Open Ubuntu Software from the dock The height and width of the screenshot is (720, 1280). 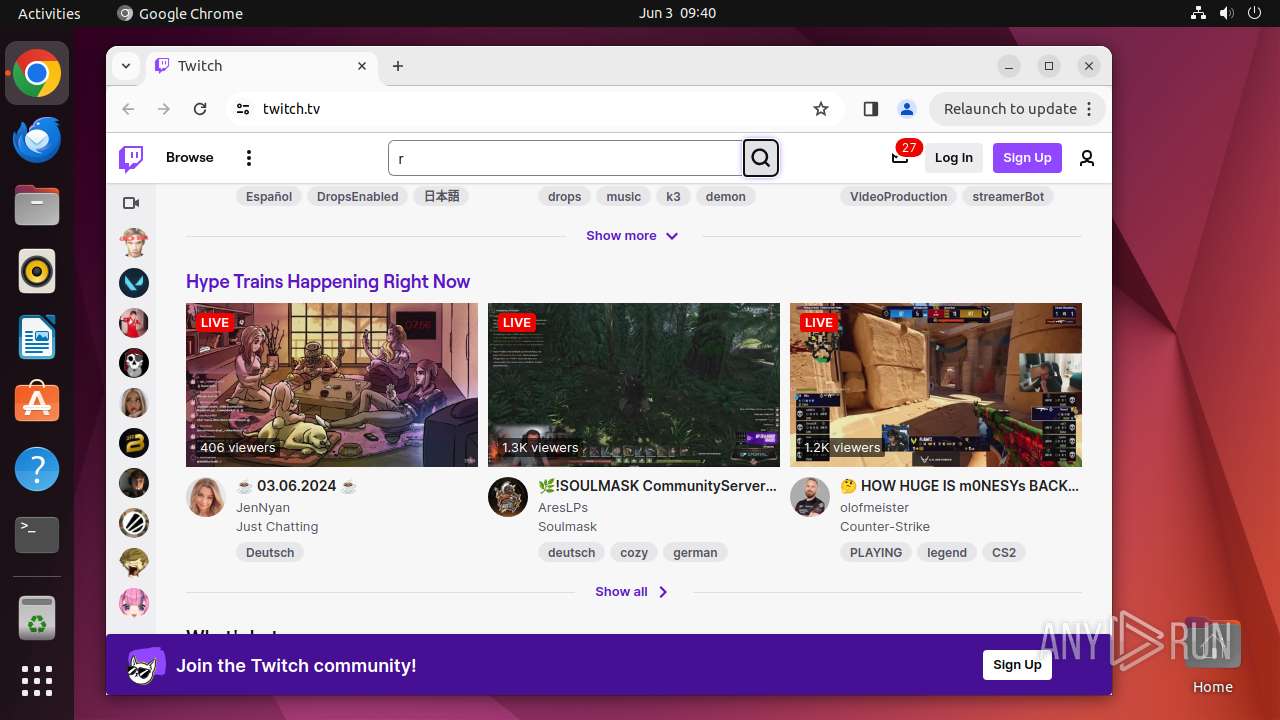(37, 403)
